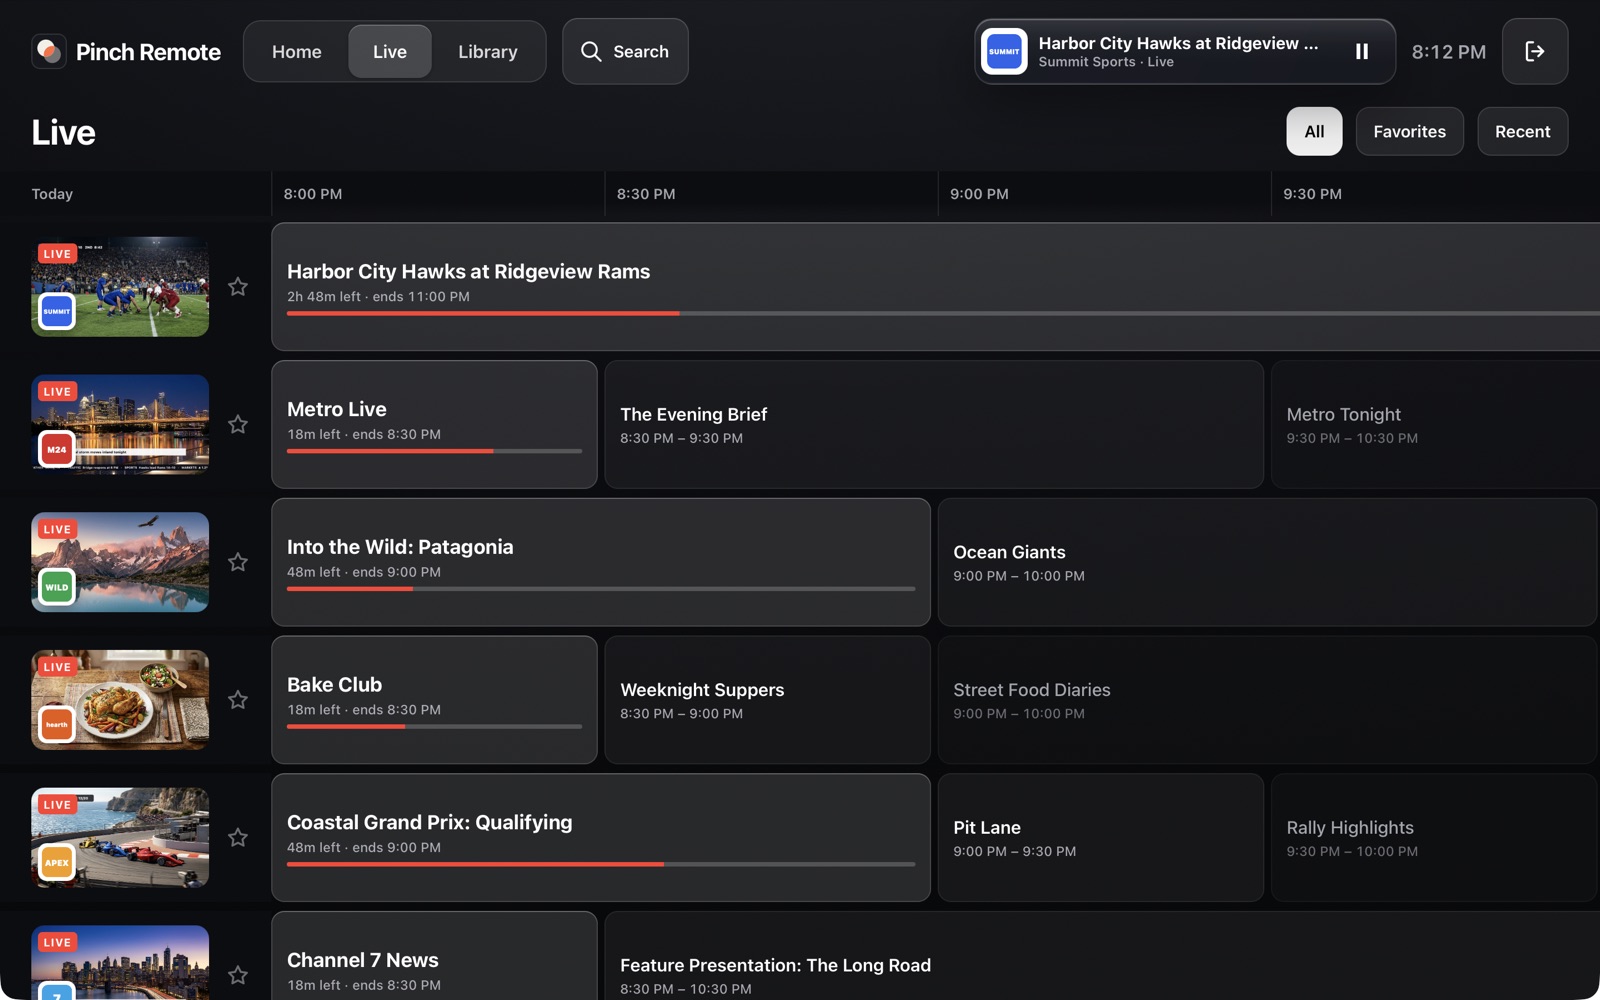Open the Rally Highlights program card

(x=1434, y=838)
